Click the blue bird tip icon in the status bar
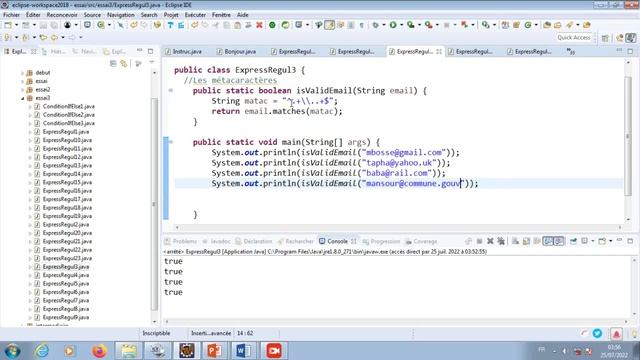640x360 pixels. (598, 333)
